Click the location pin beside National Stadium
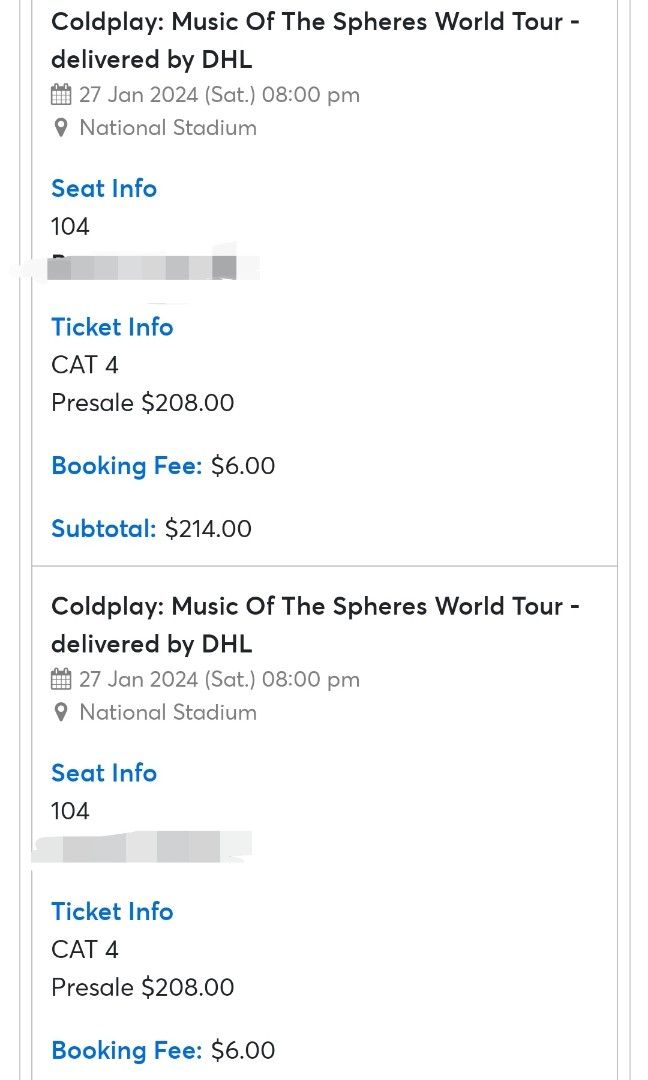 pos(61,128)
